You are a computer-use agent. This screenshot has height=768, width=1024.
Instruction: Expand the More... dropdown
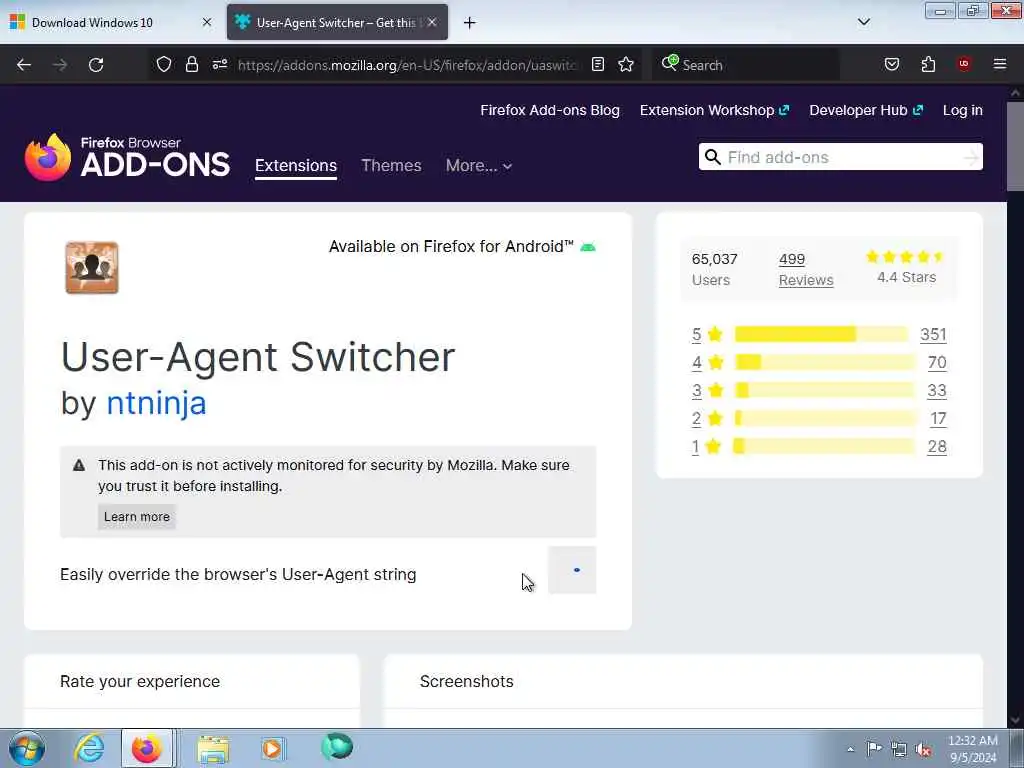[x=479, y=166]
